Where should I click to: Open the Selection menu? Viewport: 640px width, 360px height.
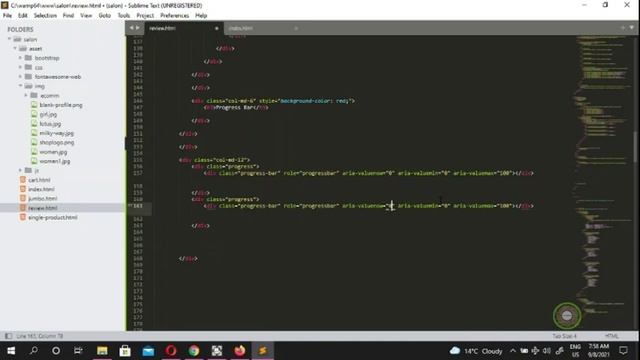pos(45,16)
